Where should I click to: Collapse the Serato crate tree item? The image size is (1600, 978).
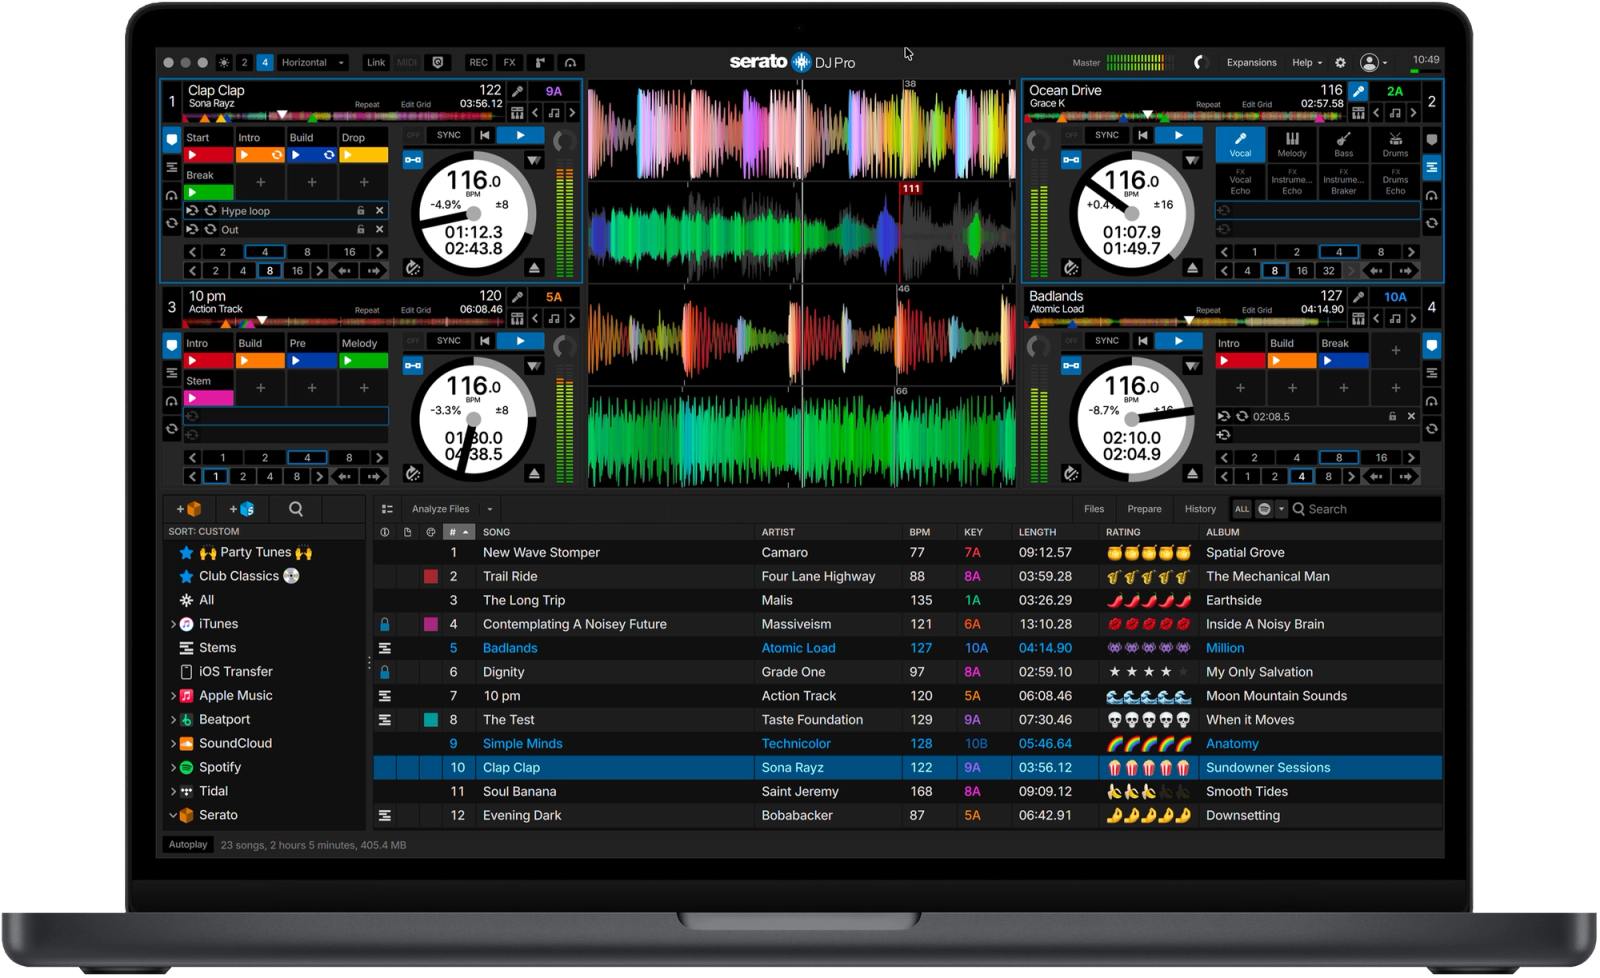point(173,815)
